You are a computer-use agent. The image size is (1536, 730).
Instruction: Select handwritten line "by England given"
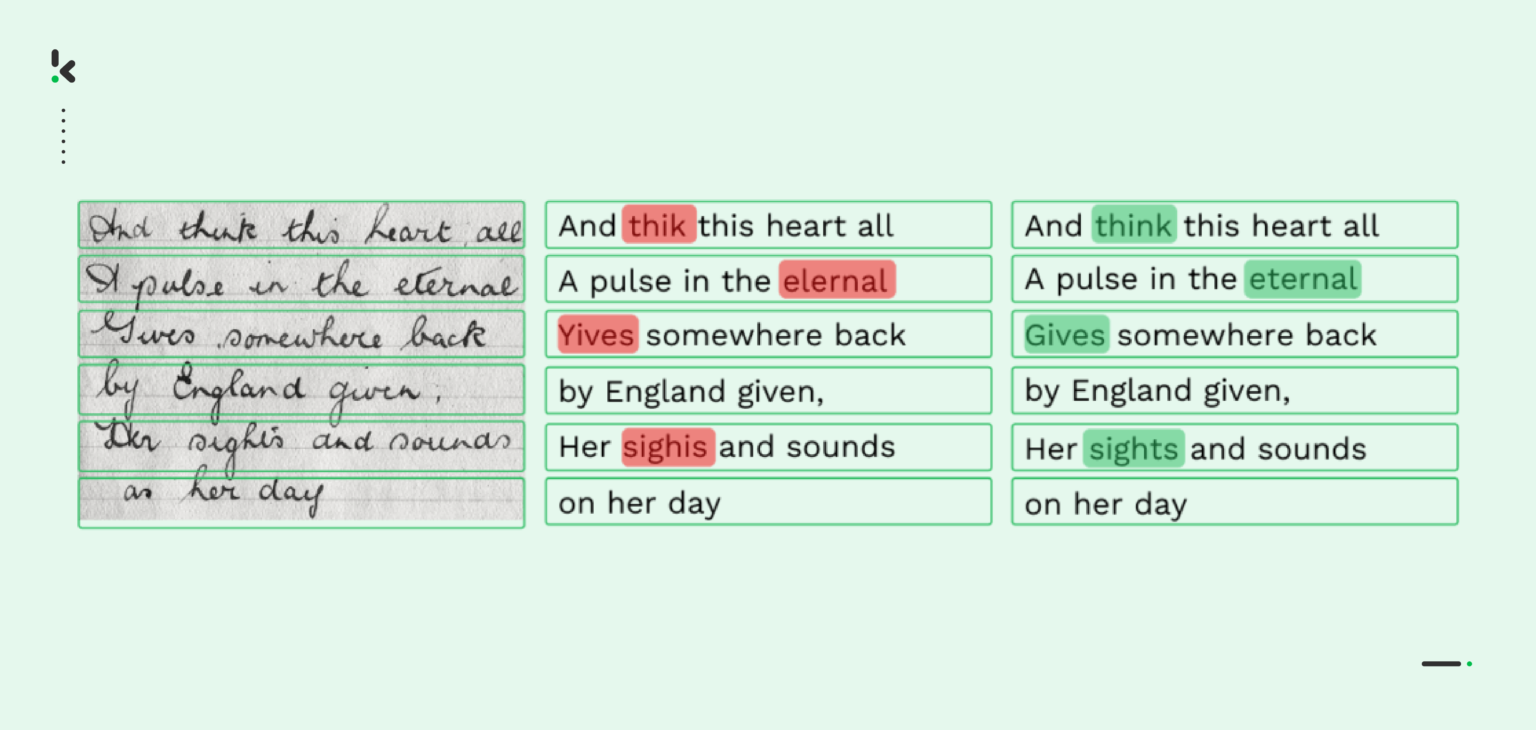[x=301, y=390]
